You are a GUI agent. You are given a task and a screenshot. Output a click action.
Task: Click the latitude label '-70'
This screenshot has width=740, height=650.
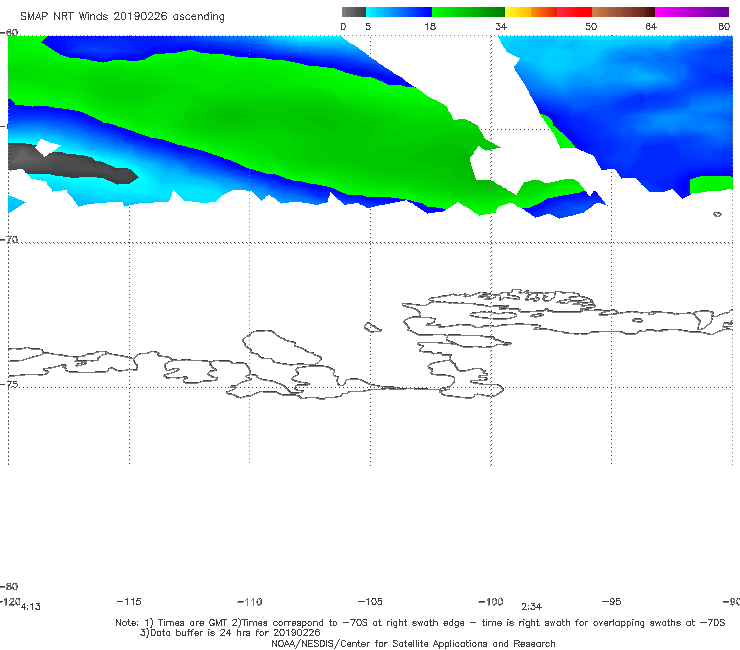point(9,240)
